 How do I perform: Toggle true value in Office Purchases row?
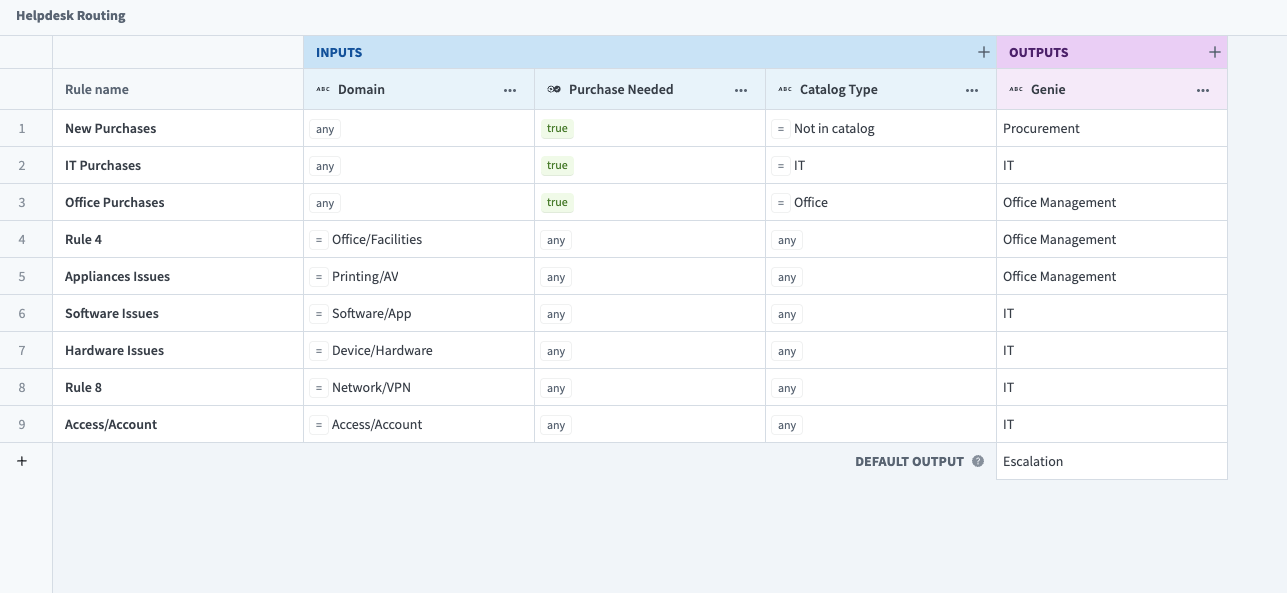pos(557,203)
